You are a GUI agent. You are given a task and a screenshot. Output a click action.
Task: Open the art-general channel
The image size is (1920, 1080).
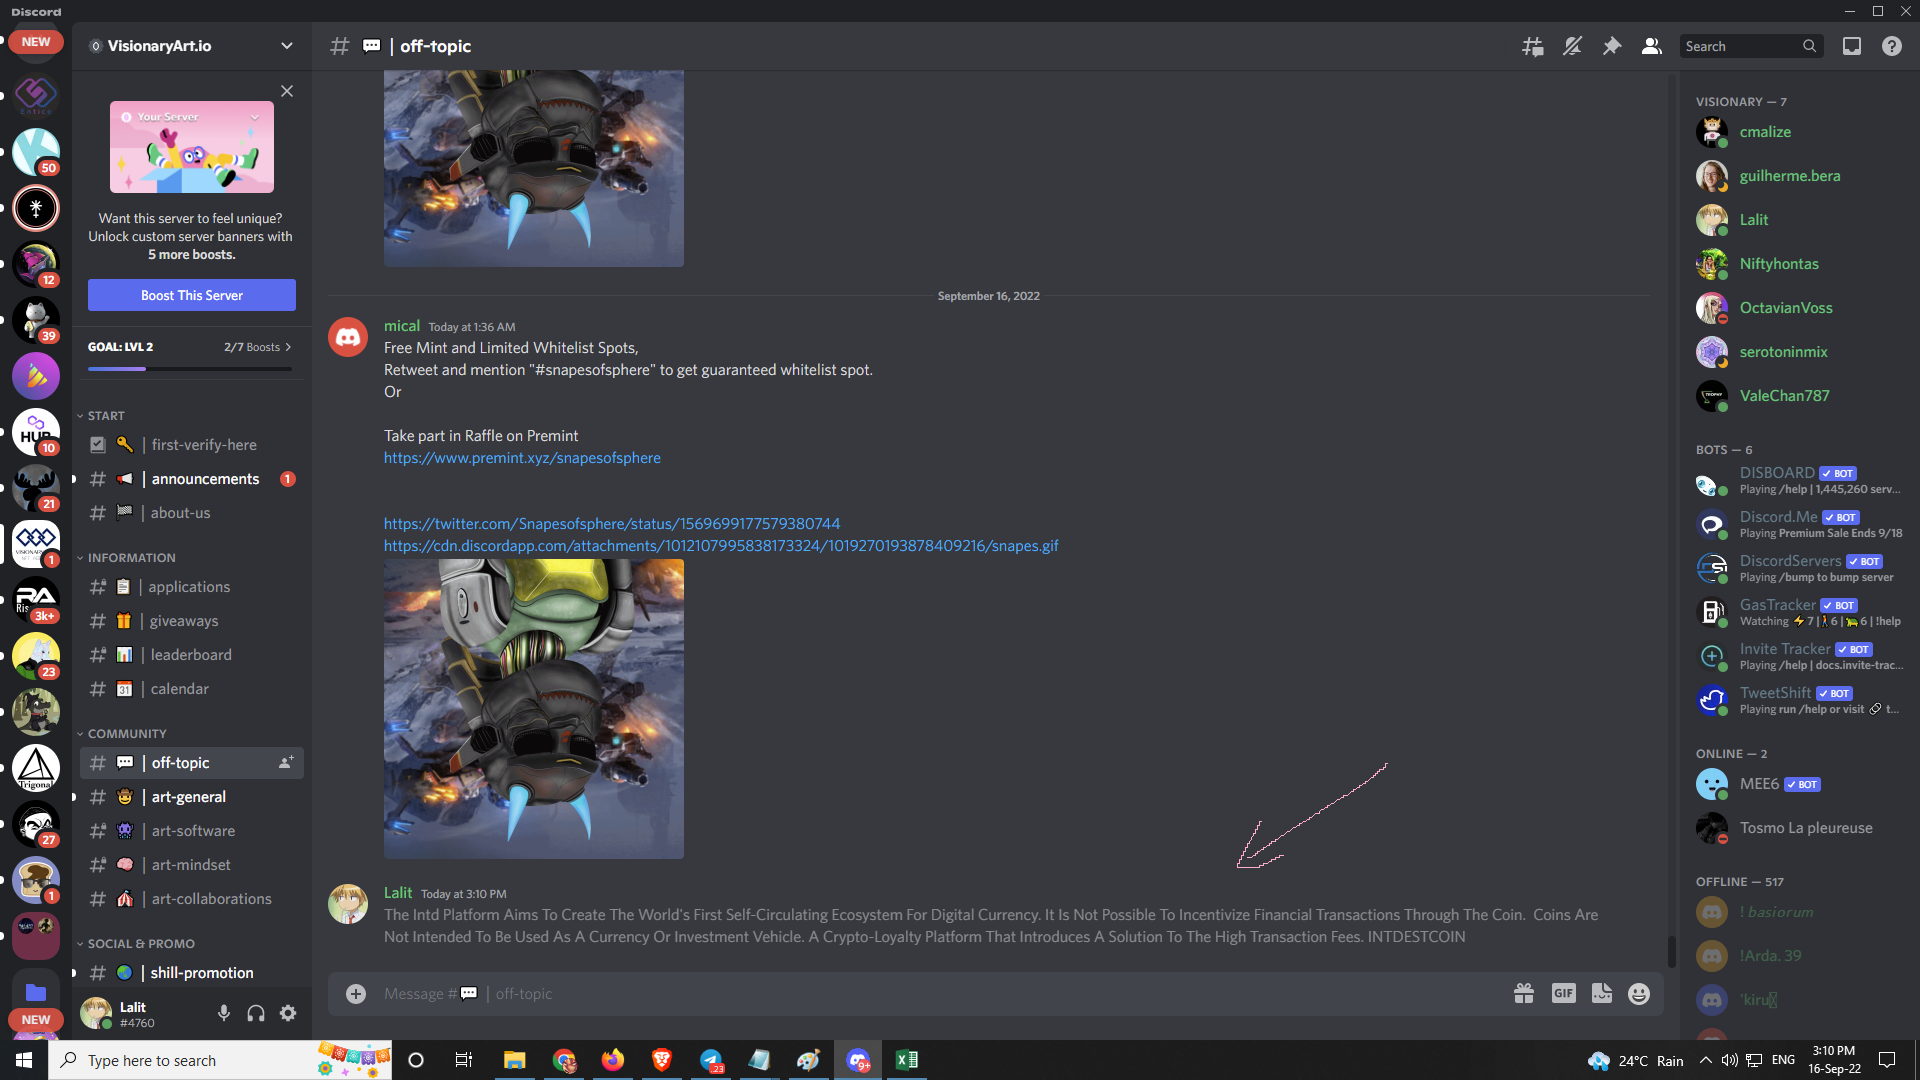192,797
